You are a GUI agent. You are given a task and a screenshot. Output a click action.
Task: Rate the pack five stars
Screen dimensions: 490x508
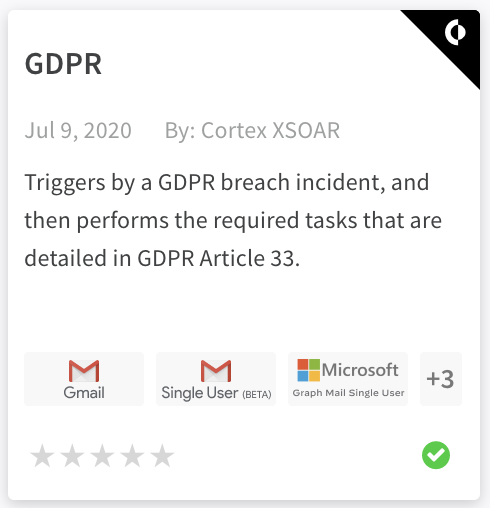162,455
